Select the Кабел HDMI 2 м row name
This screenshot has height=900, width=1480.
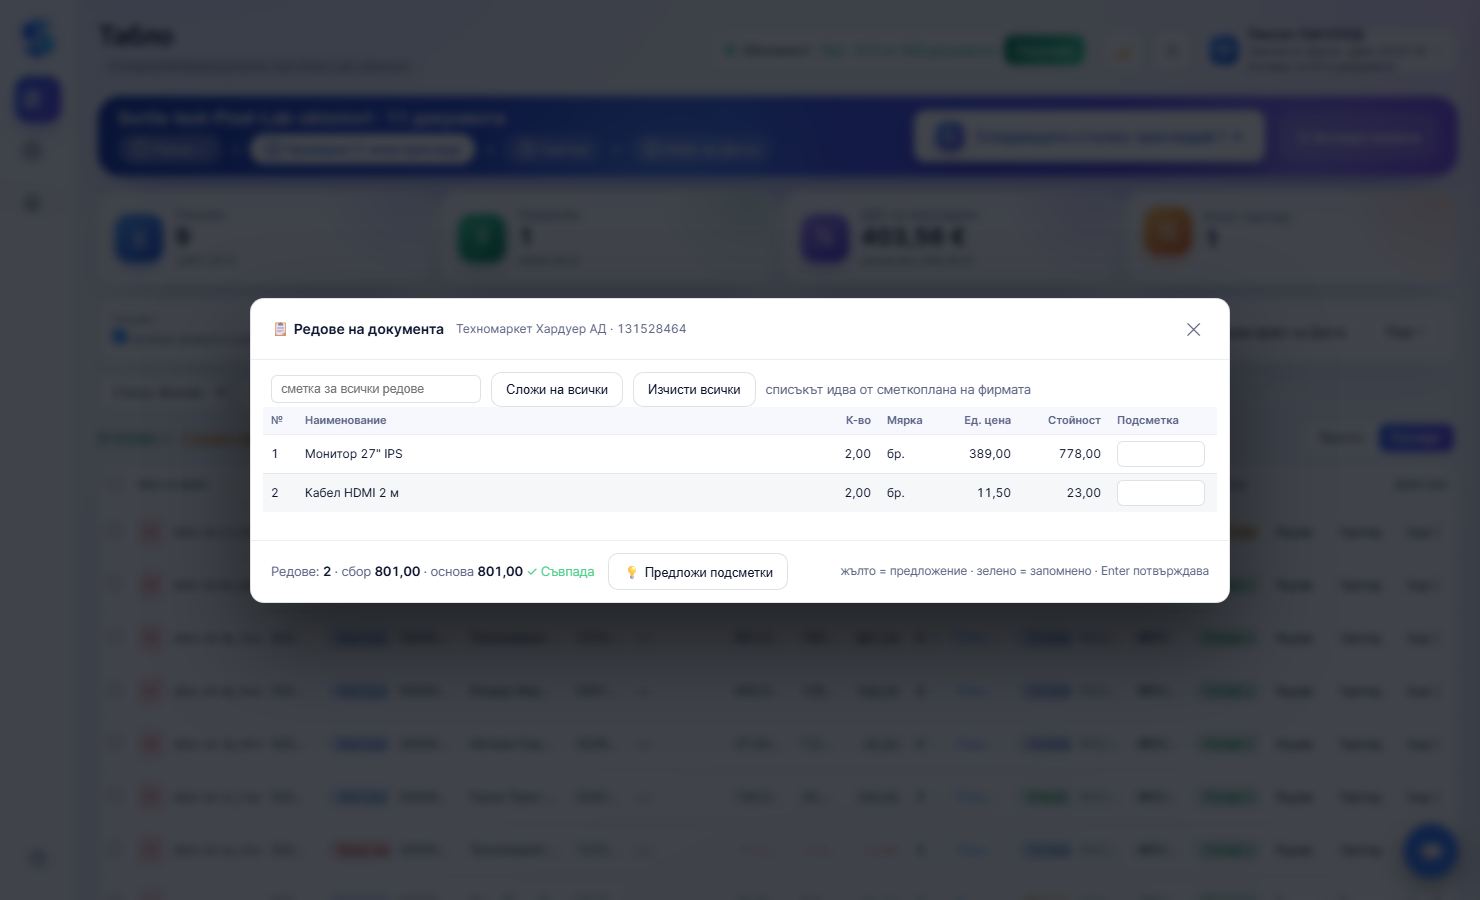352,493
